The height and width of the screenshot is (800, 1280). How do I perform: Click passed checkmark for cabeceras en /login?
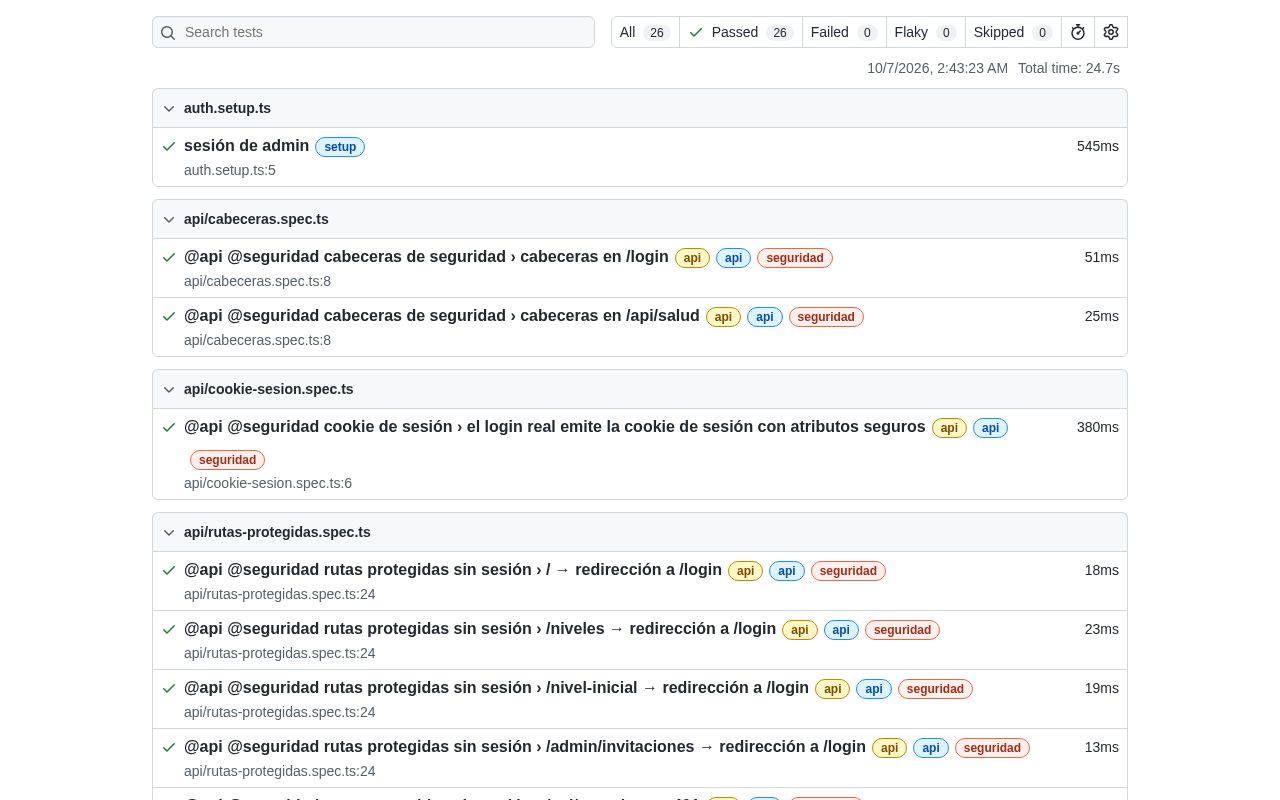tap(169, 257)
